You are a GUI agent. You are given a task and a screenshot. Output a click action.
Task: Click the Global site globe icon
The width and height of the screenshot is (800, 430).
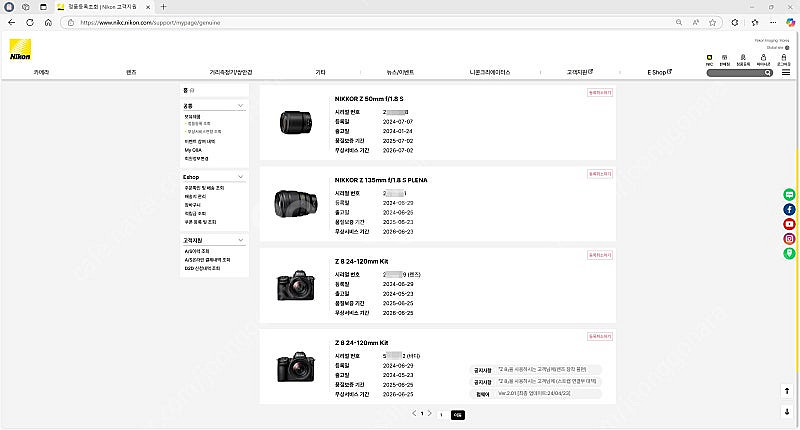click(787, 47)
